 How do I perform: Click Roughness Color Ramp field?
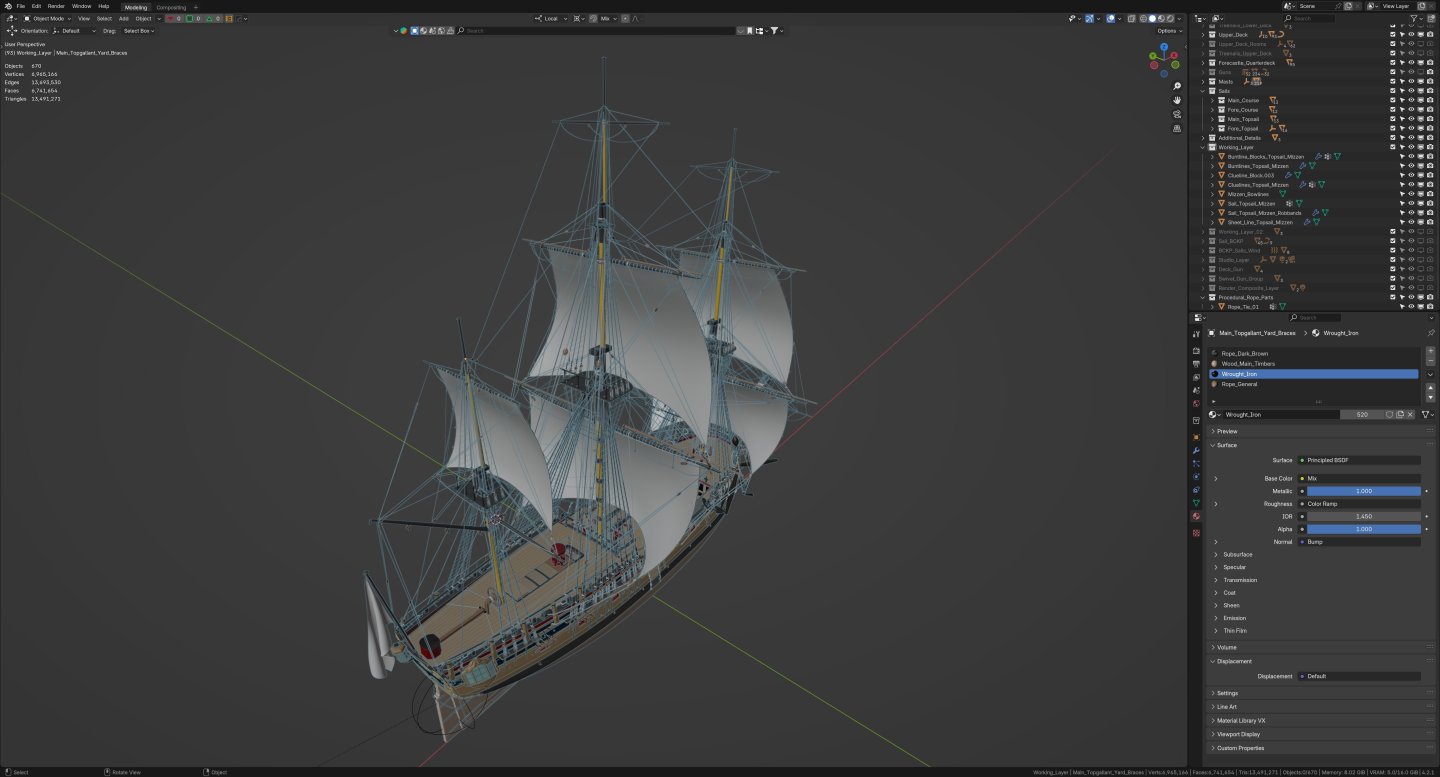pos(1359,504)
